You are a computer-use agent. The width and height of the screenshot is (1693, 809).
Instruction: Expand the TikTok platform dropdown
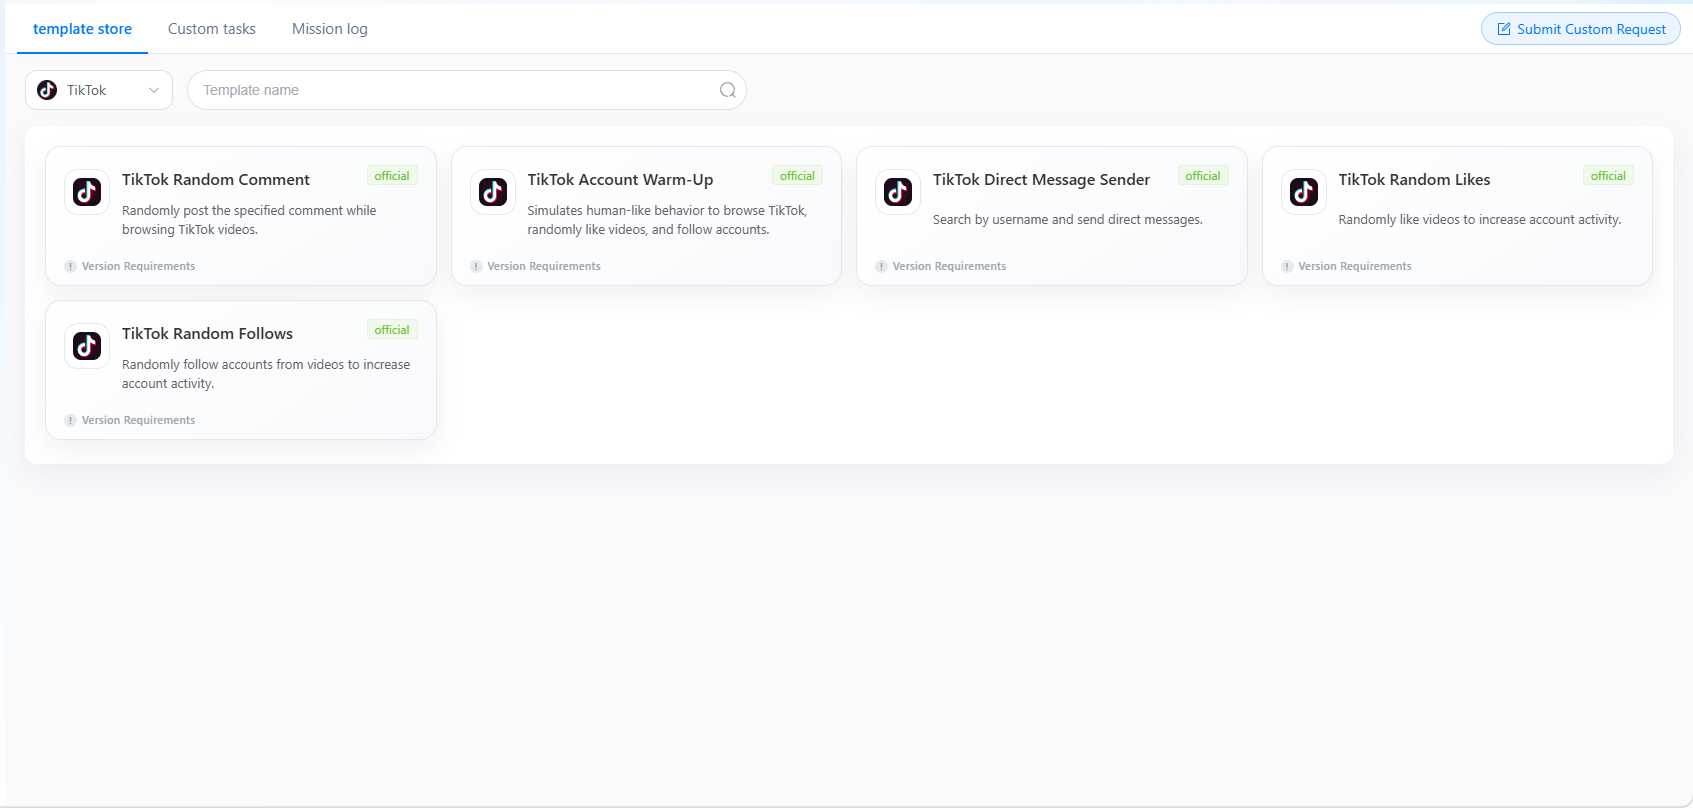pyautogui.click(x=99, y=90)
